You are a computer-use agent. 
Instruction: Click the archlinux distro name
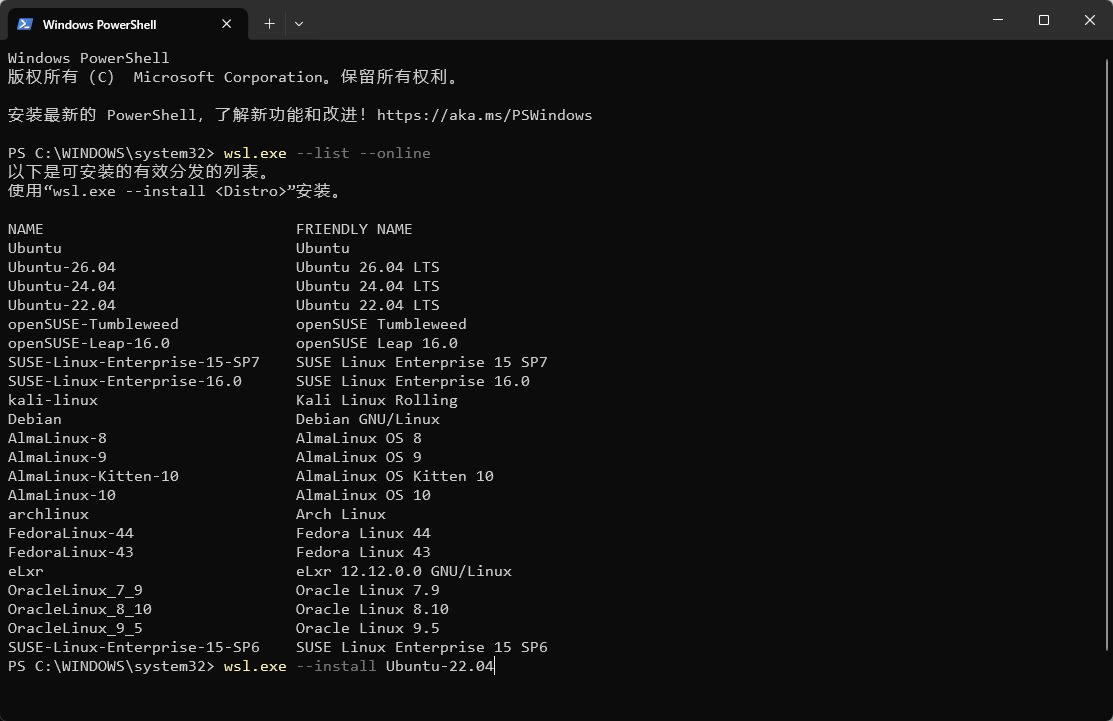click(48, 514)
